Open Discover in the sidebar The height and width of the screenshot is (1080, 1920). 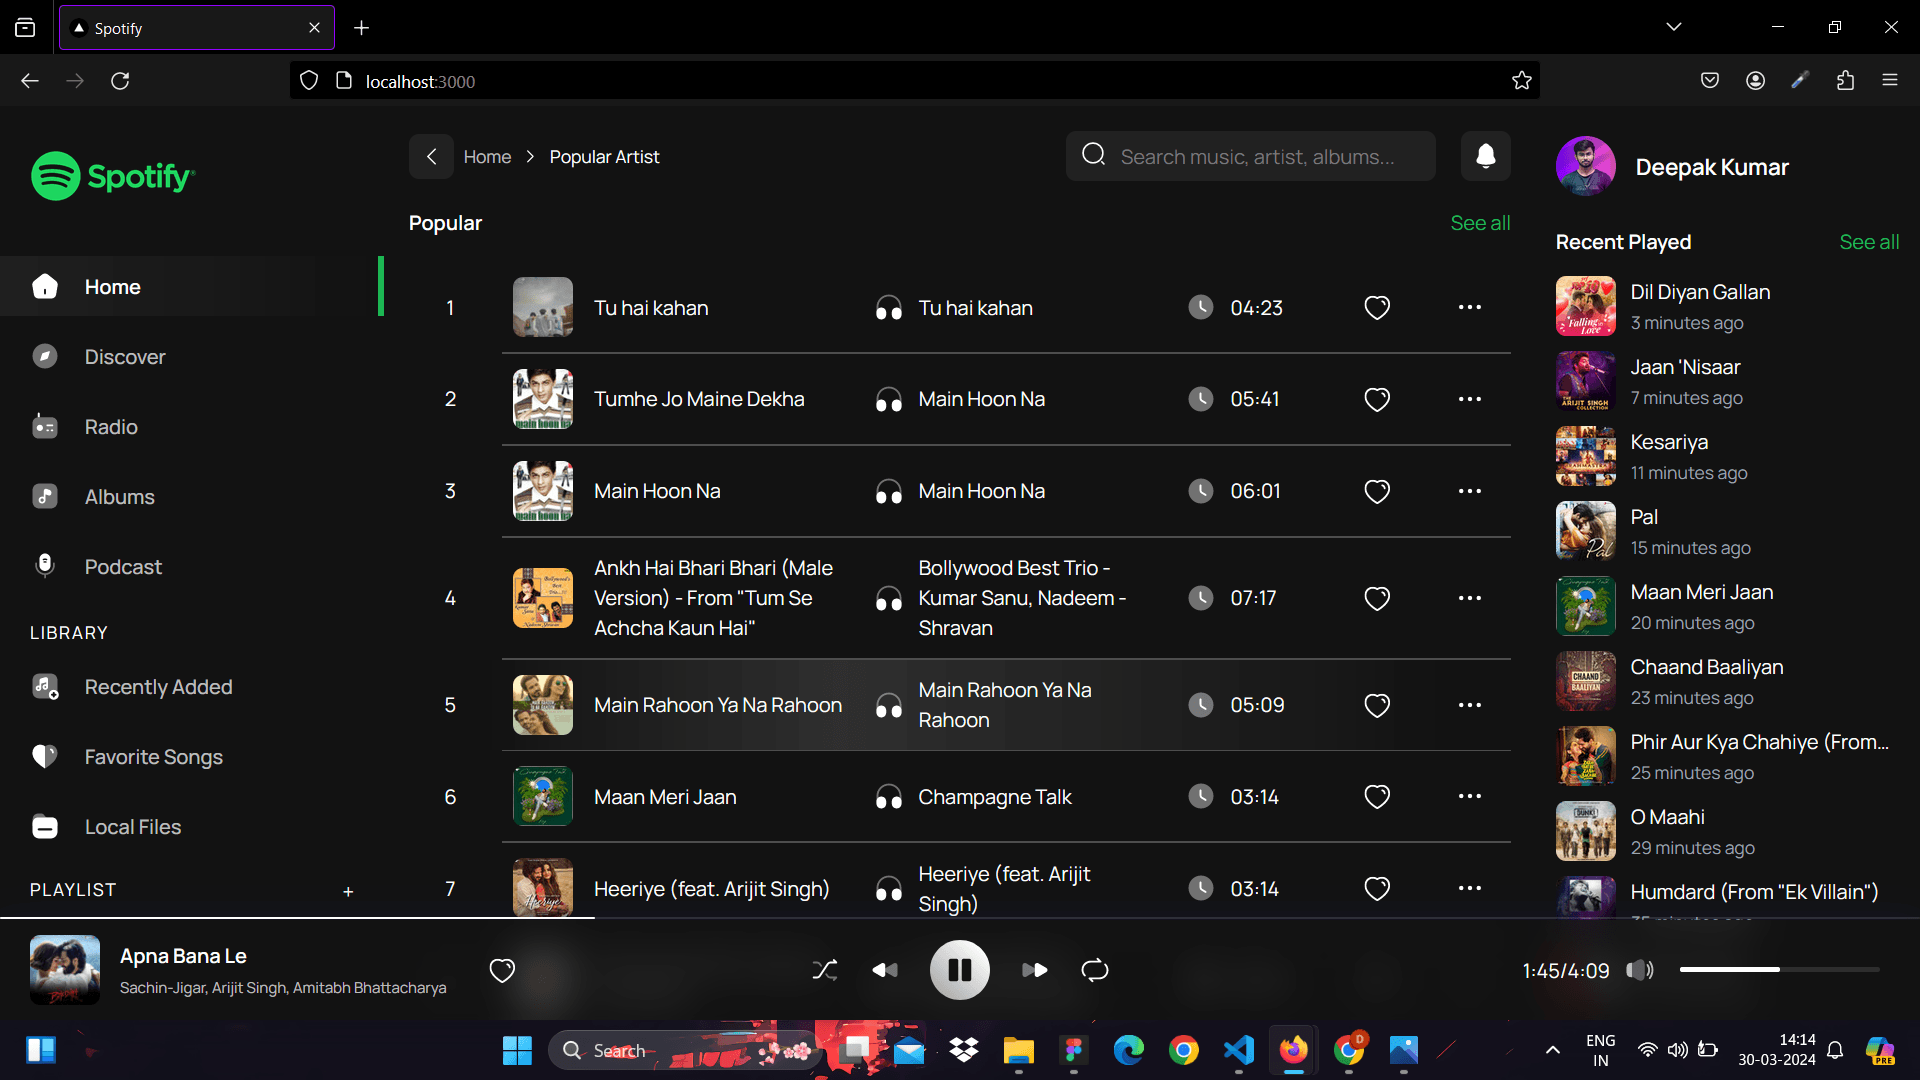[125, 357]
